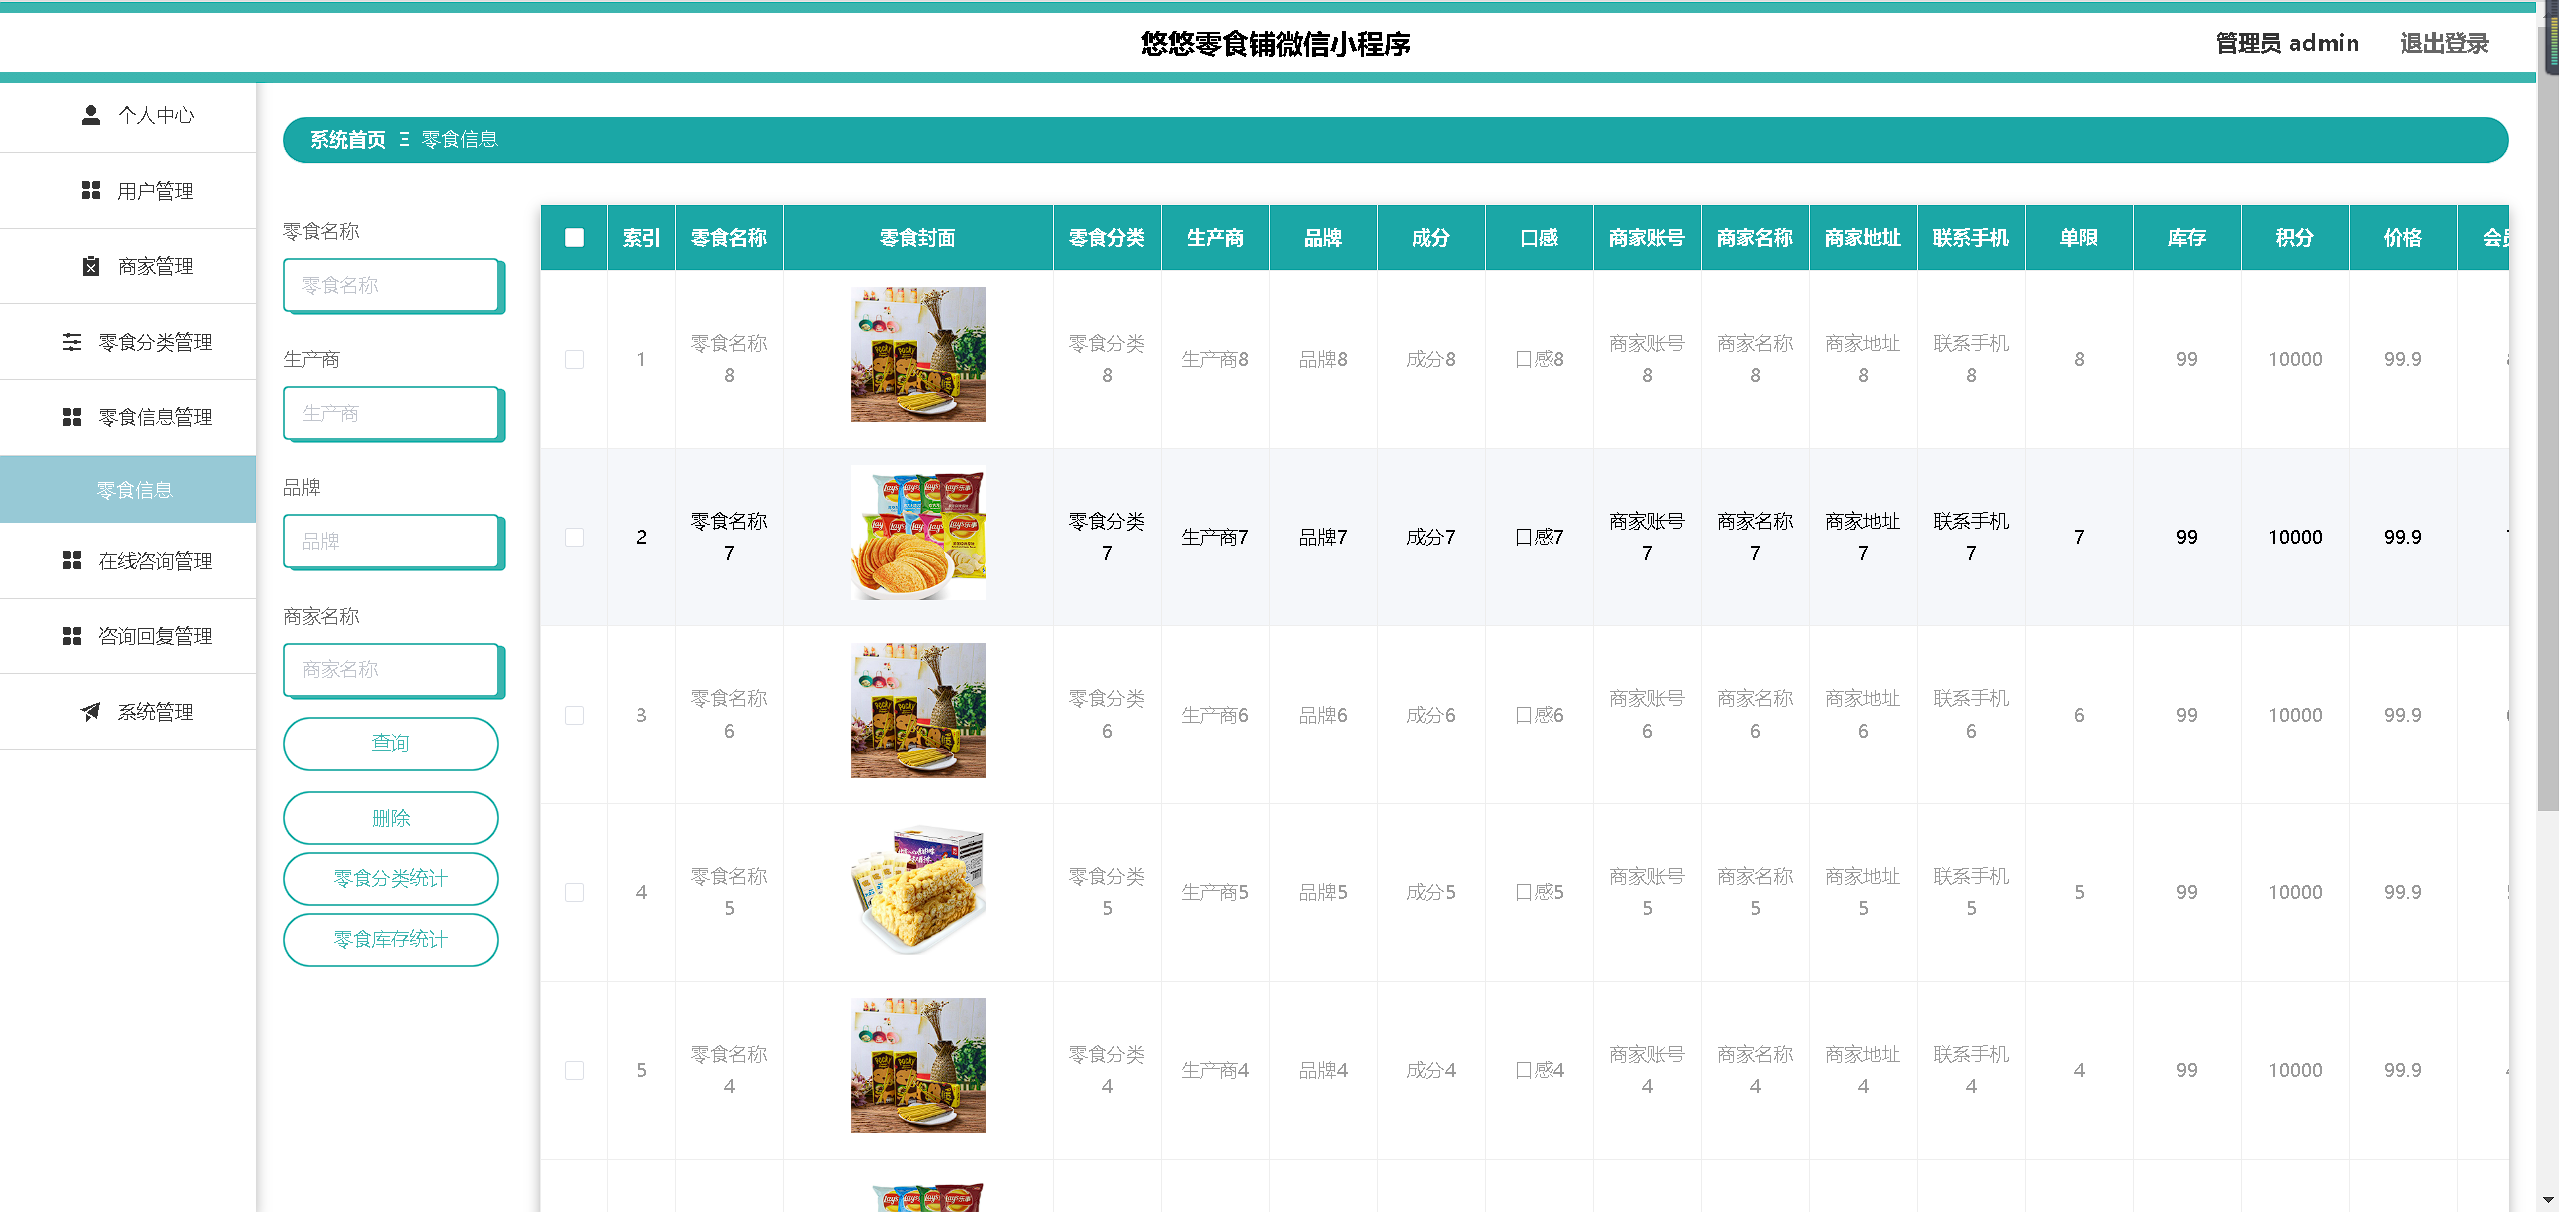Focus the 商家名称 search input

[391, 669]
